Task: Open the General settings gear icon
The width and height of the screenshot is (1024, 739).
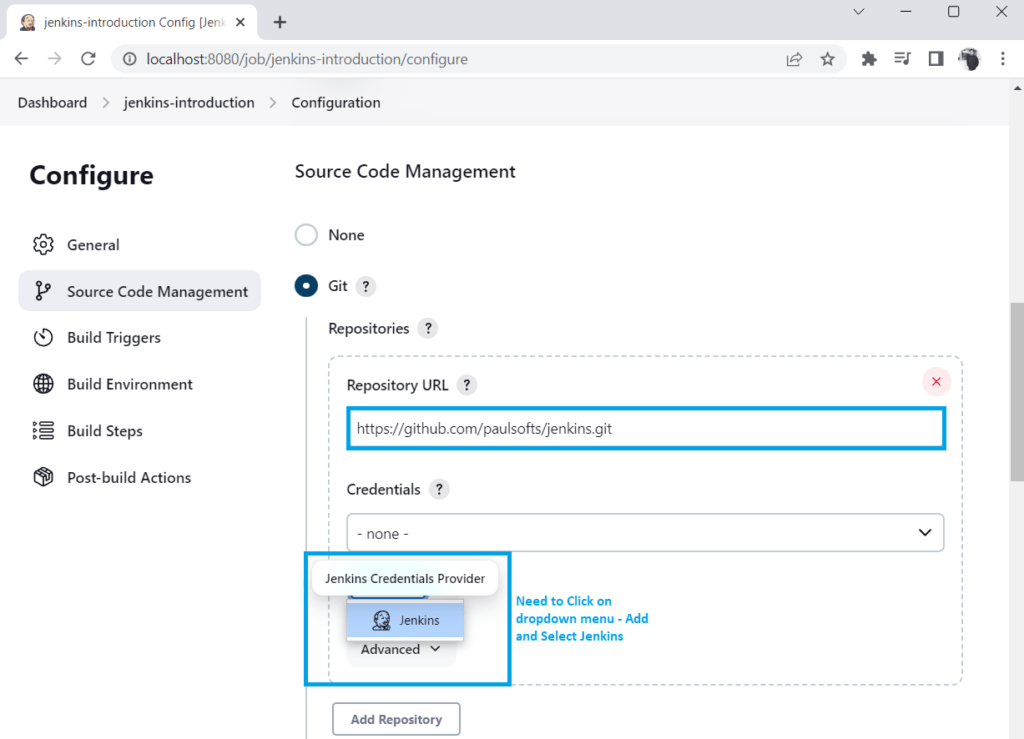Action: coord(43,244)
